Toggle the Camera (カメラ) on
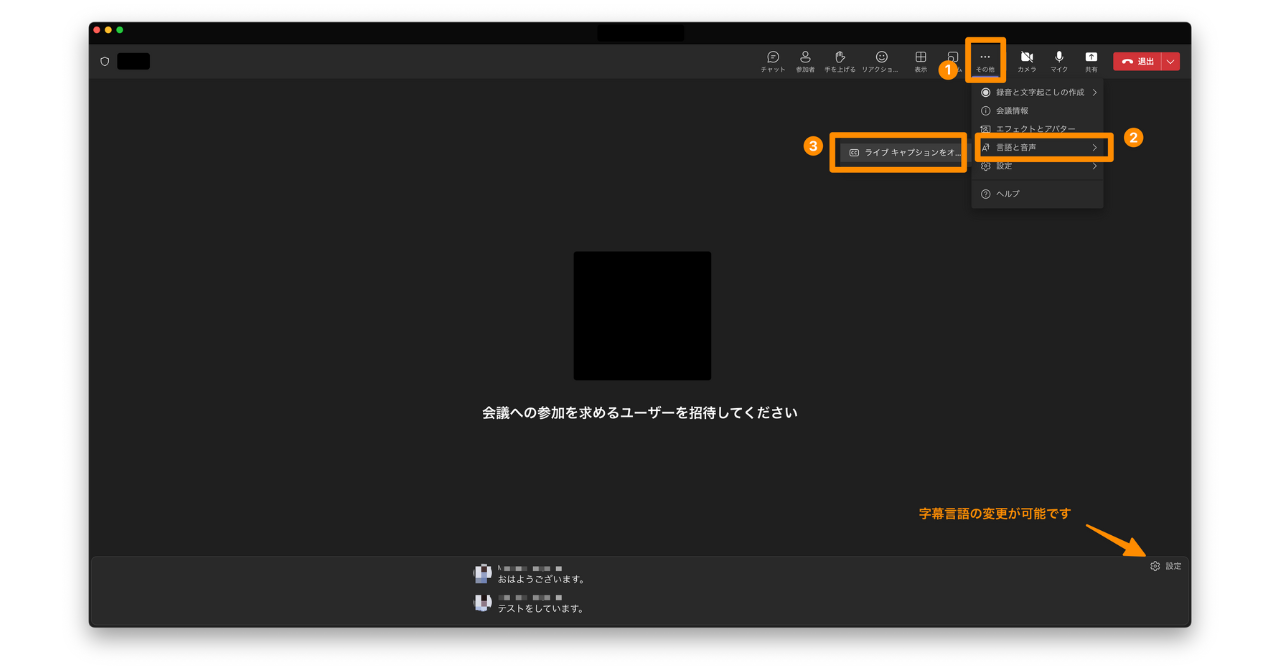 pyautogui.click(x=1027, y=60)
